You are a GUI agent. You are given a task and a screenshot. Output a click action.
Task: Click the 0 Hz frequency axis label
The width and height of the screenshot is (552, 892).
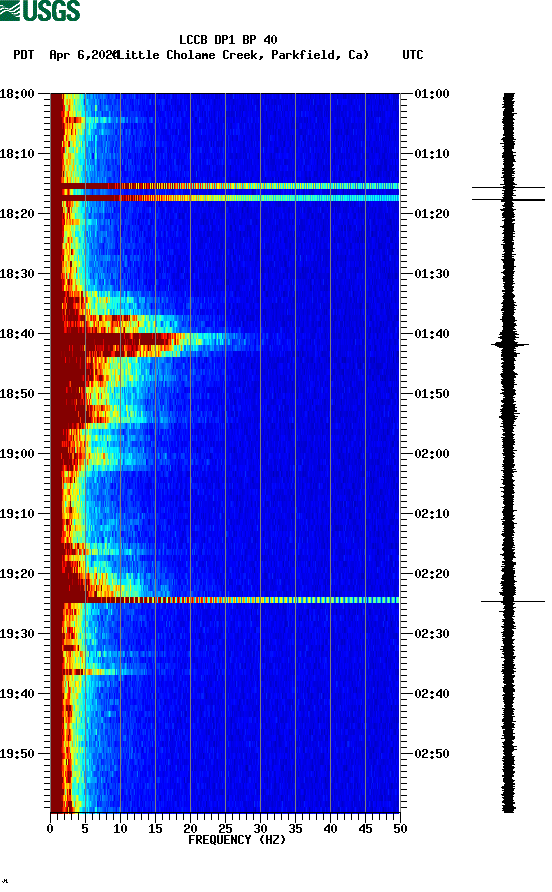coord(50,829)
